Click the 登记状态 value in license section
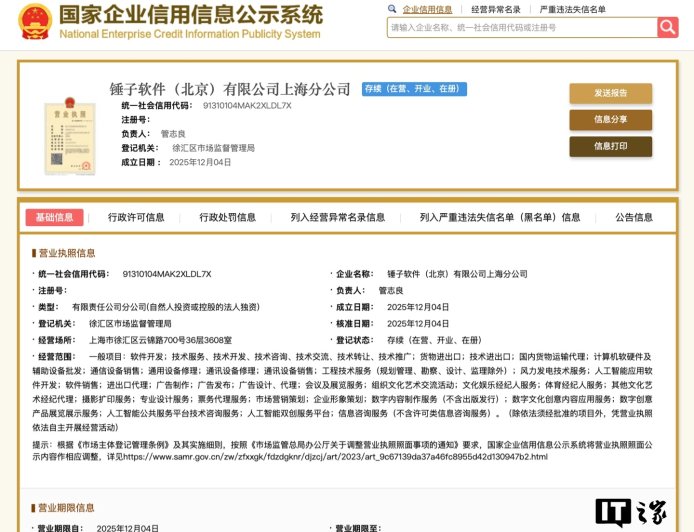Image resolution: width=694 pixels, height=532 pixels. point(434,340)
